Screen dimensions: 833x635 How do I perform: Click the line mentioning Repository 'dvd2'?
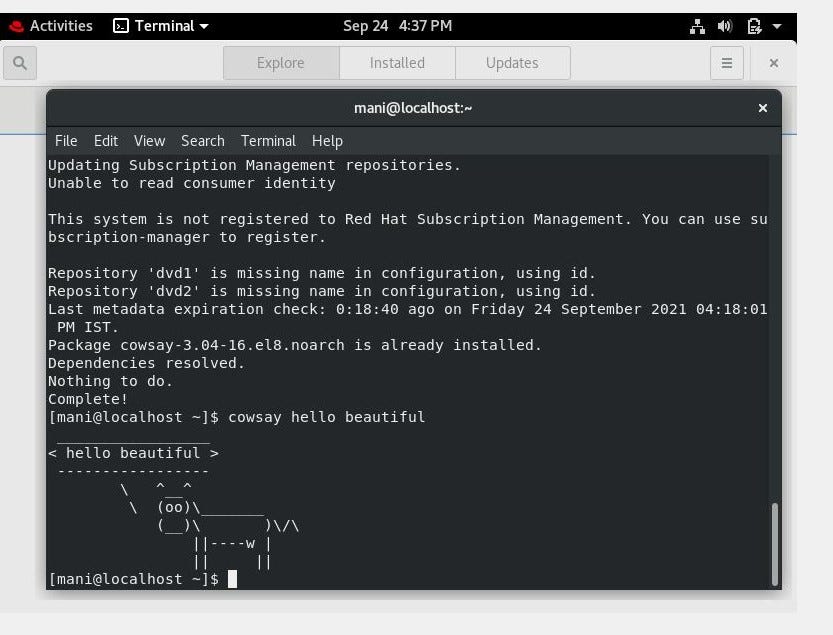click(322, 291)
